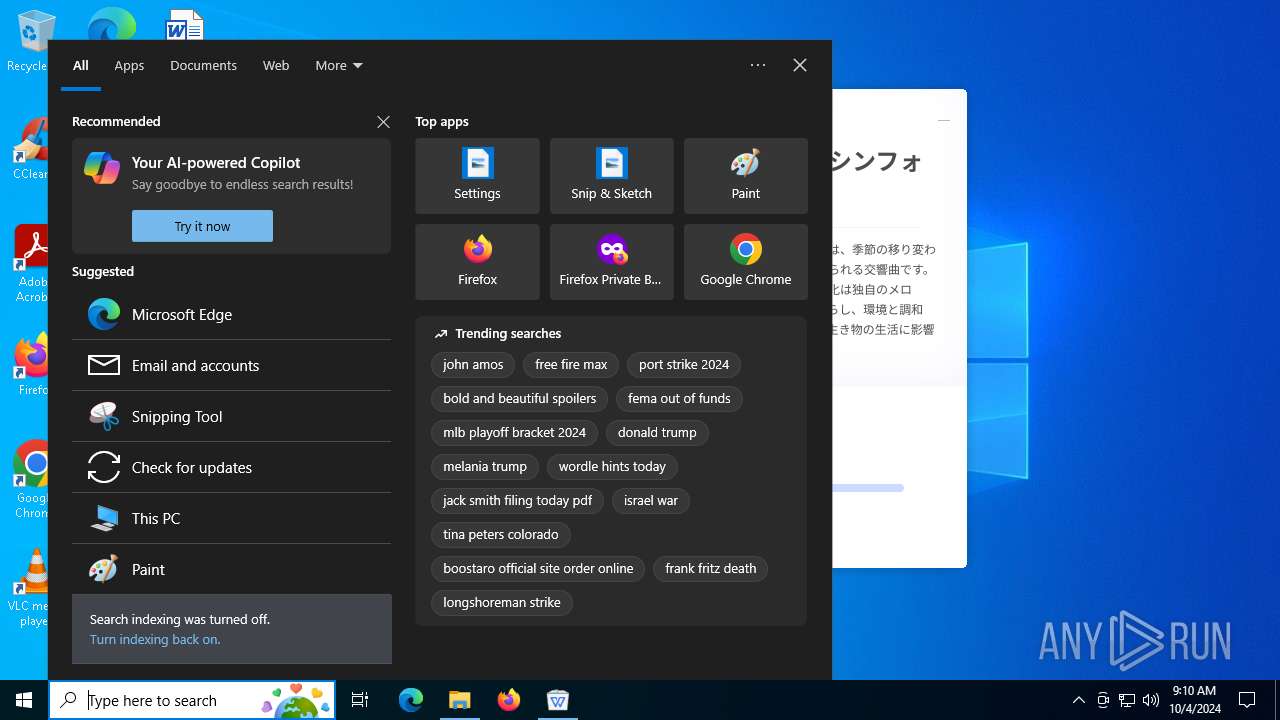This screenshot has height=720, width=1280.
Task: Click progress bar in background dialog
Action: coord(867,488)
